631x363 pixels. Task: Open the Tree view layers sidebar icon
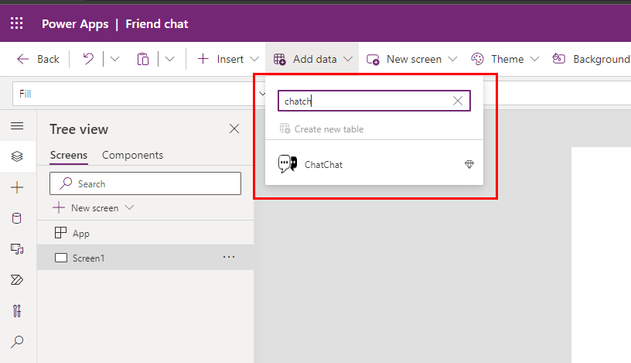[x=17, y=156]
